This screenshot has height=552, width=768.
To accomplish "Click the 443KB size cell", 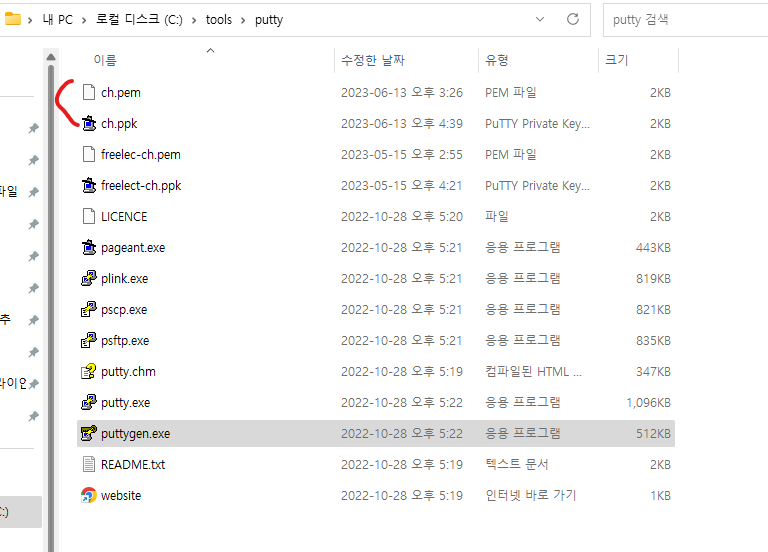I will (653, 248).
